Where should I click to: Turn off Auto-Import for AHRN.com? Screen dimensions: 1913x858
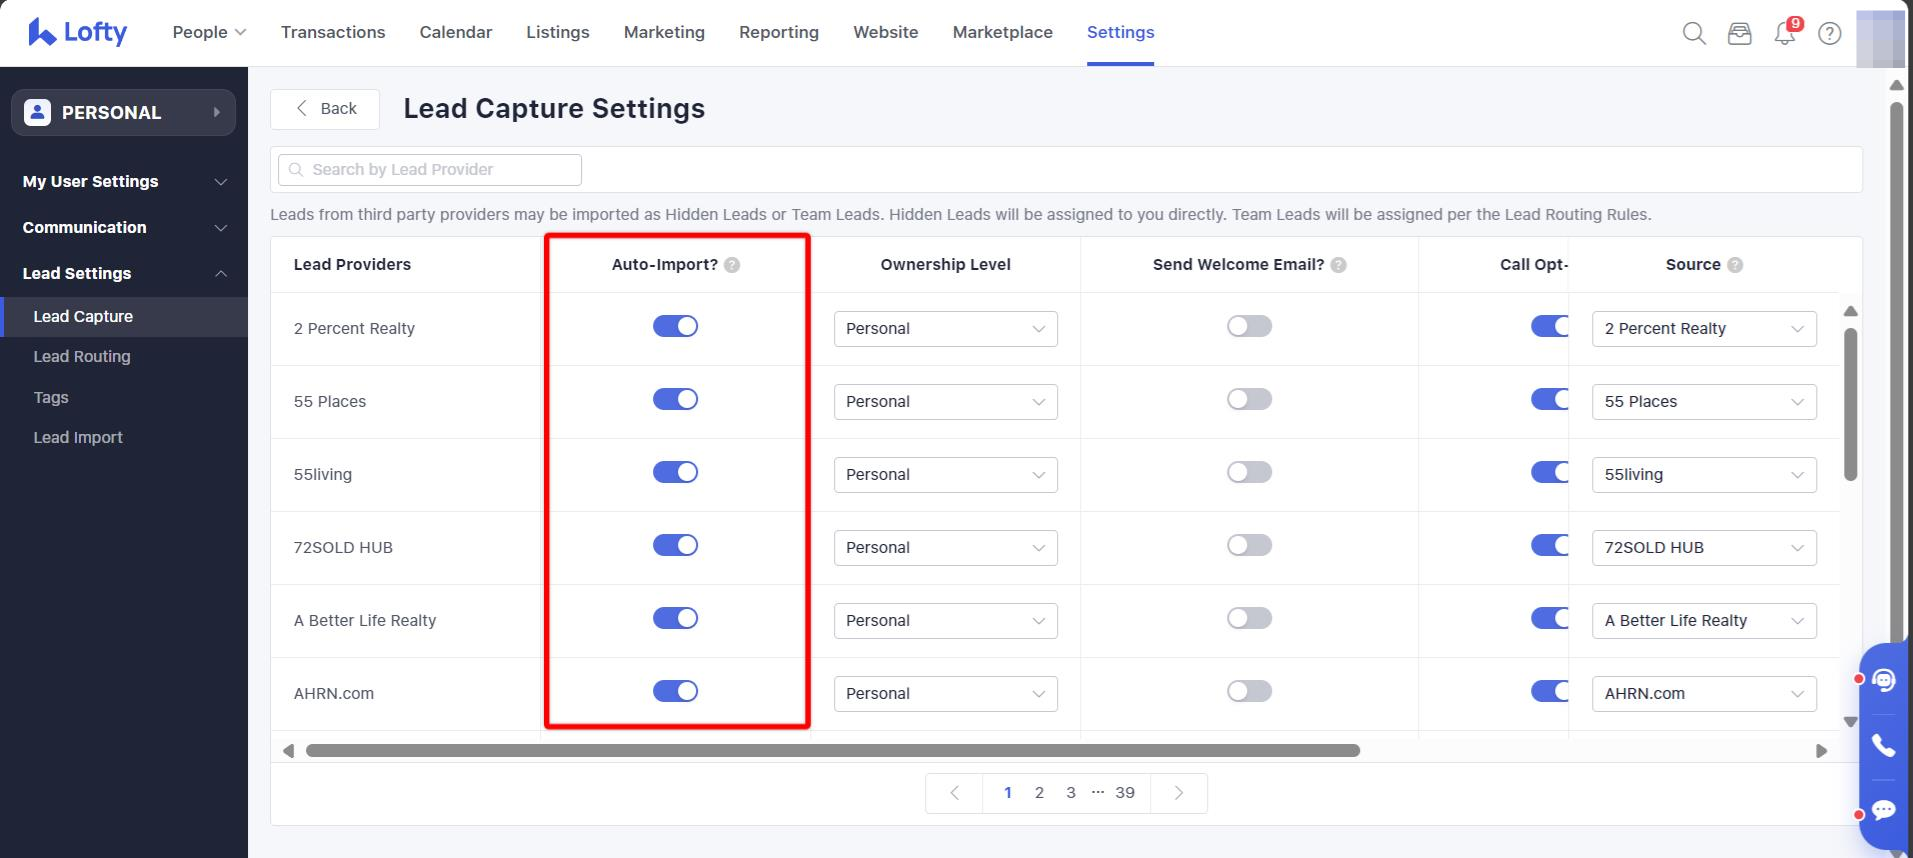(x=675, y=691)
